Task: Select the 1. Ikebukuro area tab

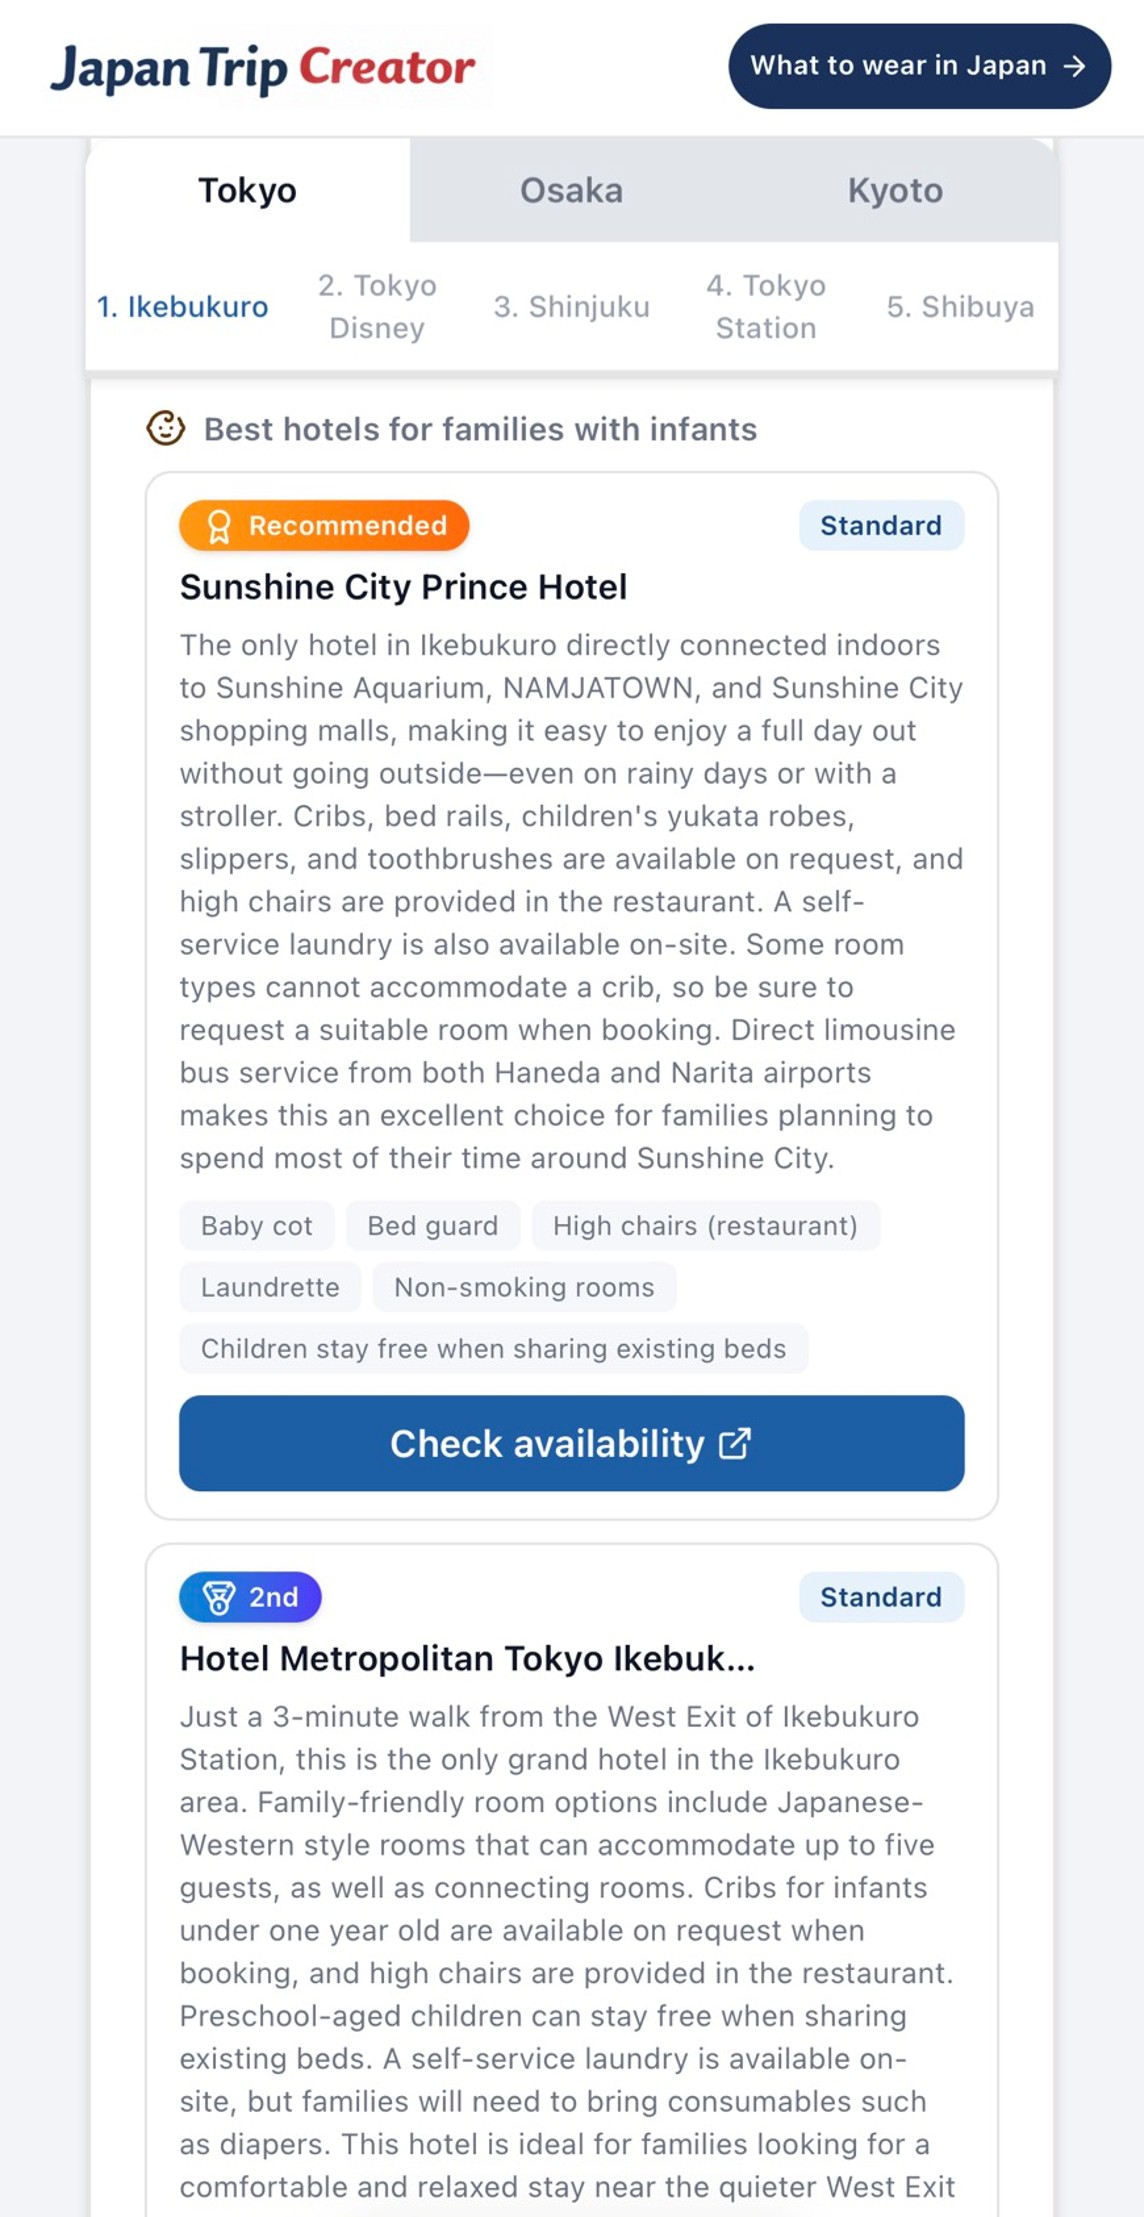Action: [183, 307]
